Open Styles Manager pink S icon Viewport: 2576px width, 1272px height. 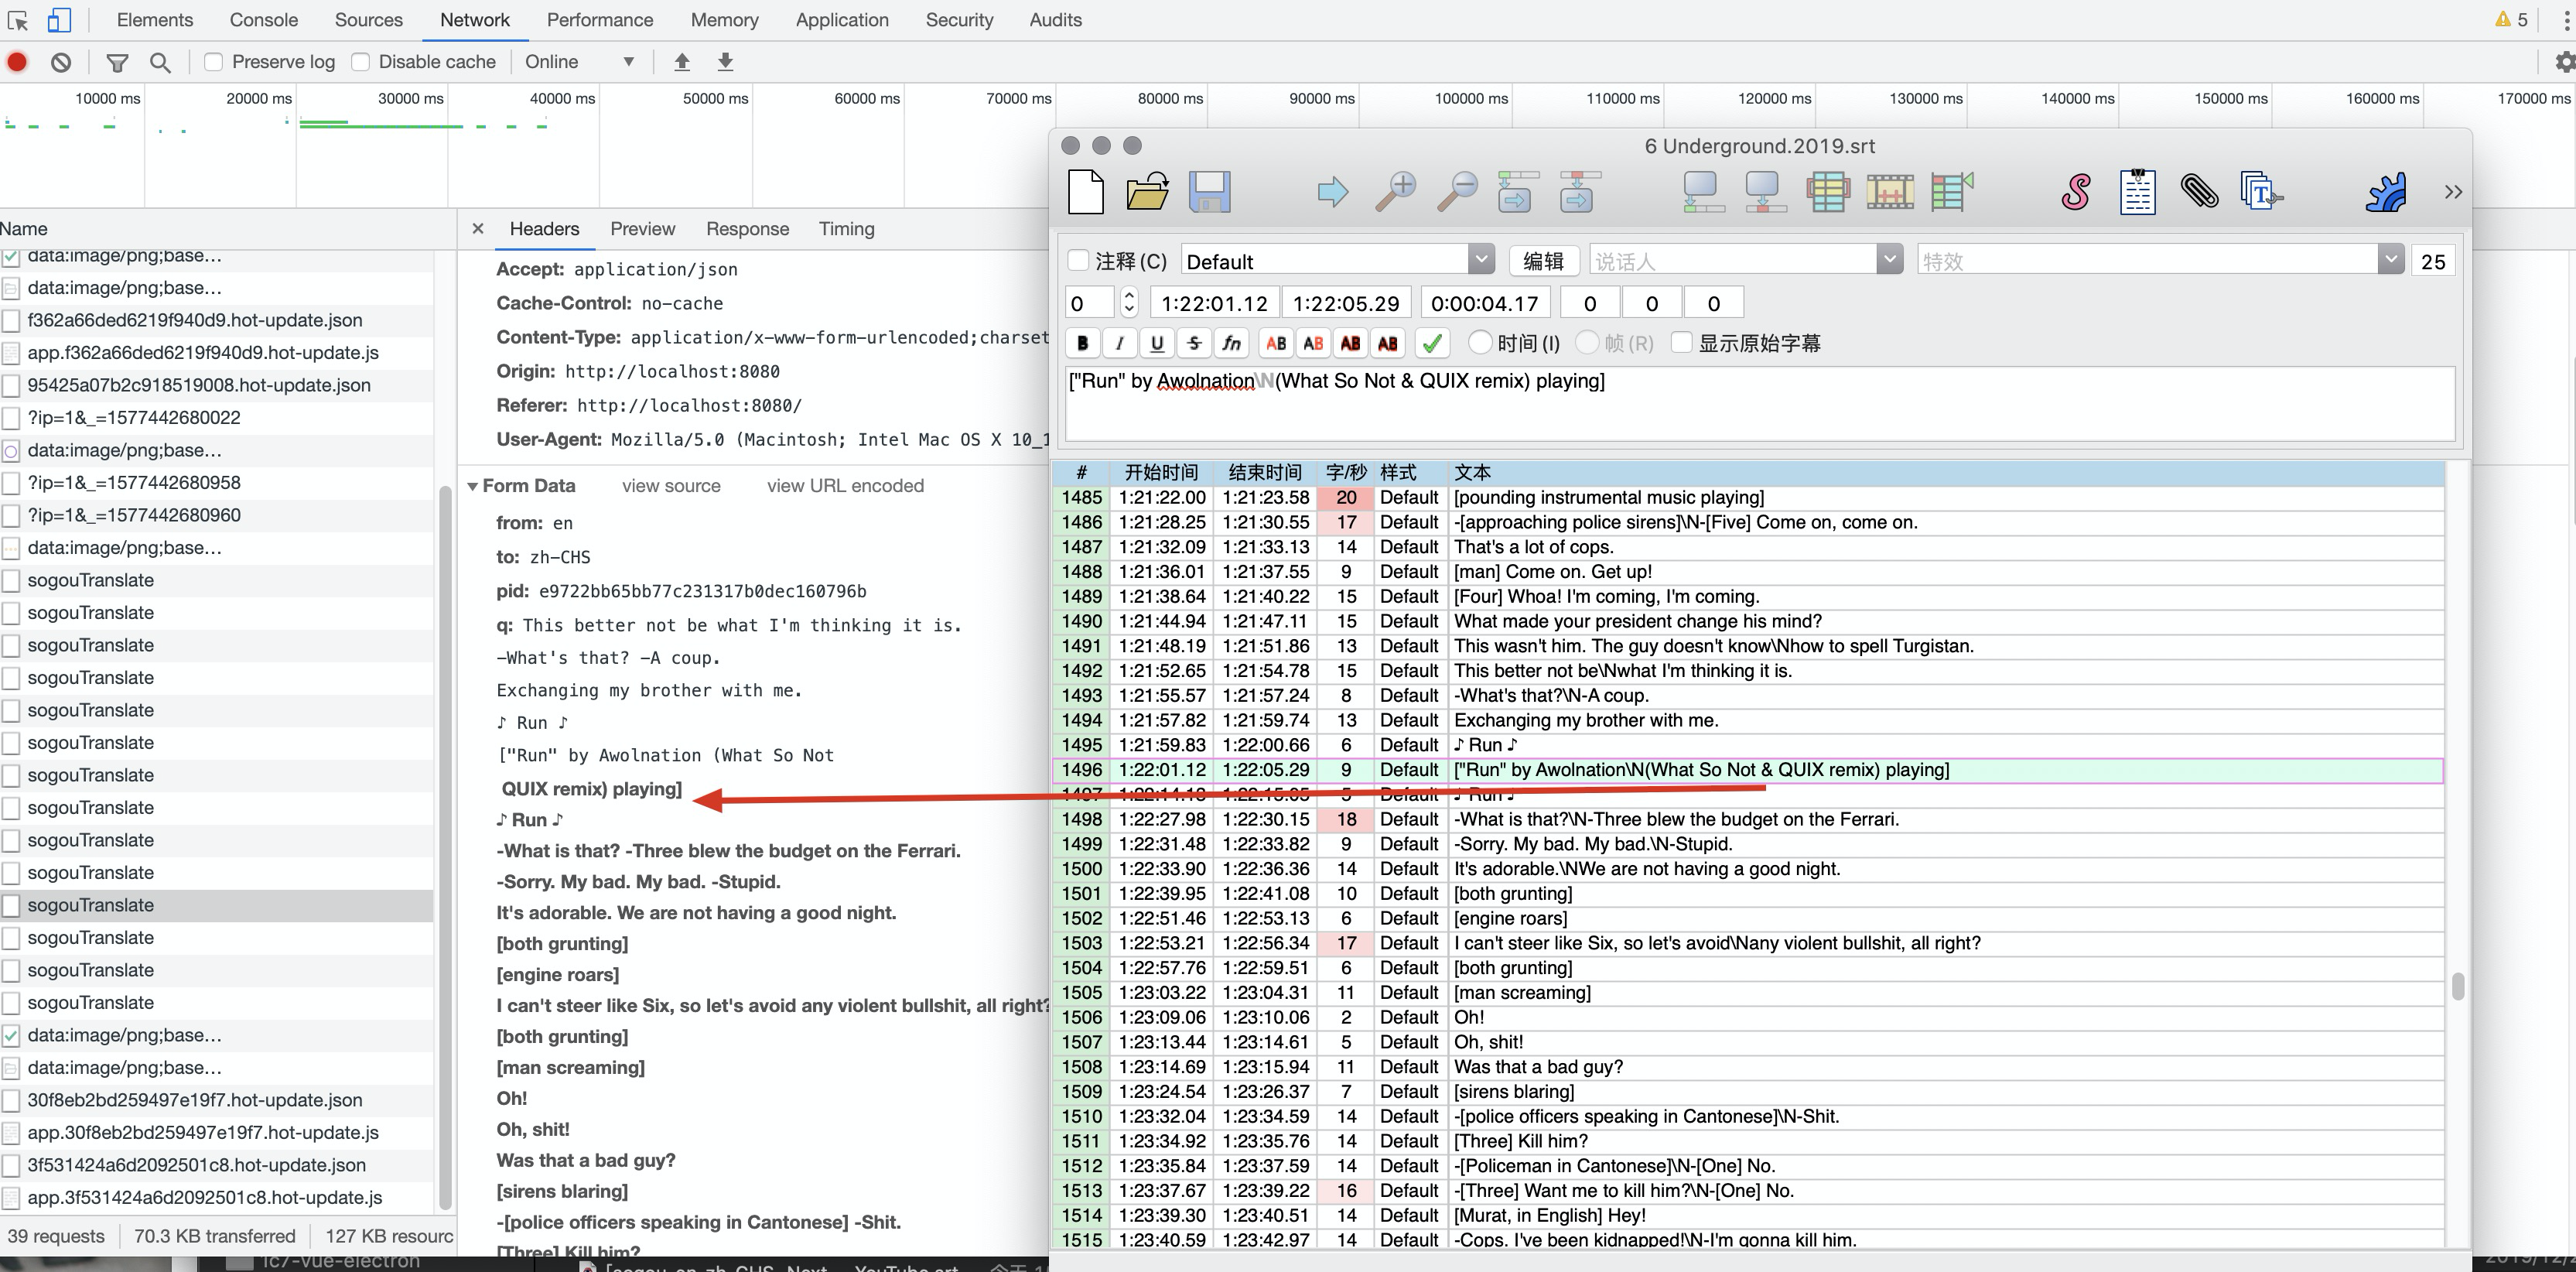(2076, 191)
